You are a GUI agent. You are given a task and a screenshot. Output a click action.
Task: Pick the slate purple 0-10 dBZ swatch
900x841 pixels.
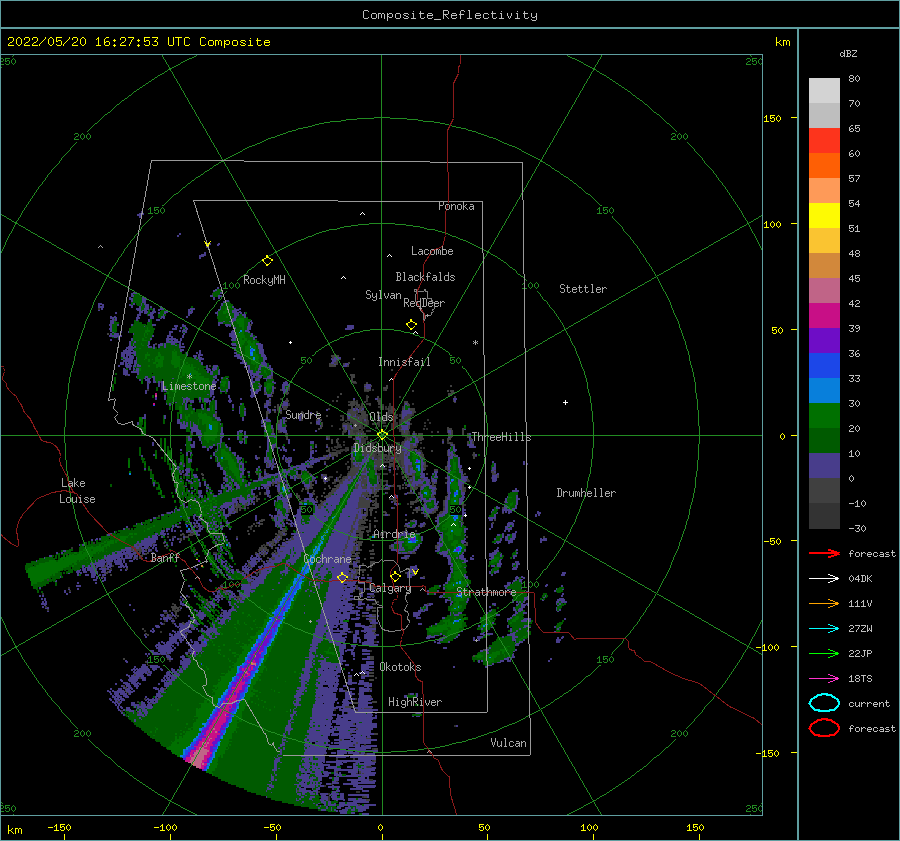point(824,466)
